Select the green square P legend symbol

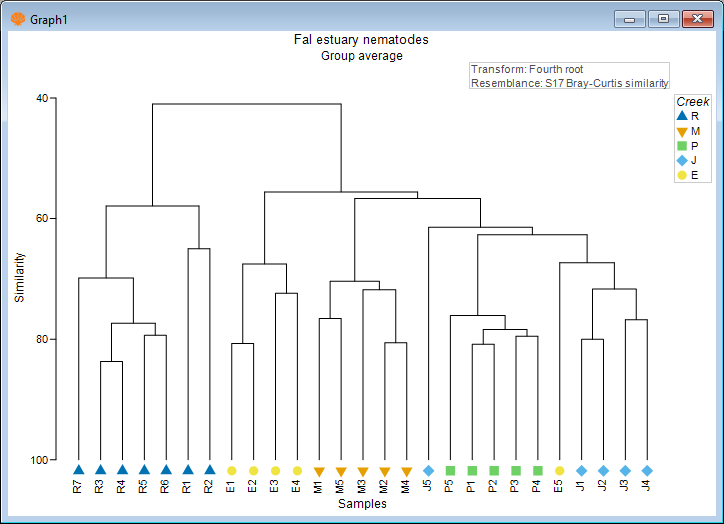[682, 146]
